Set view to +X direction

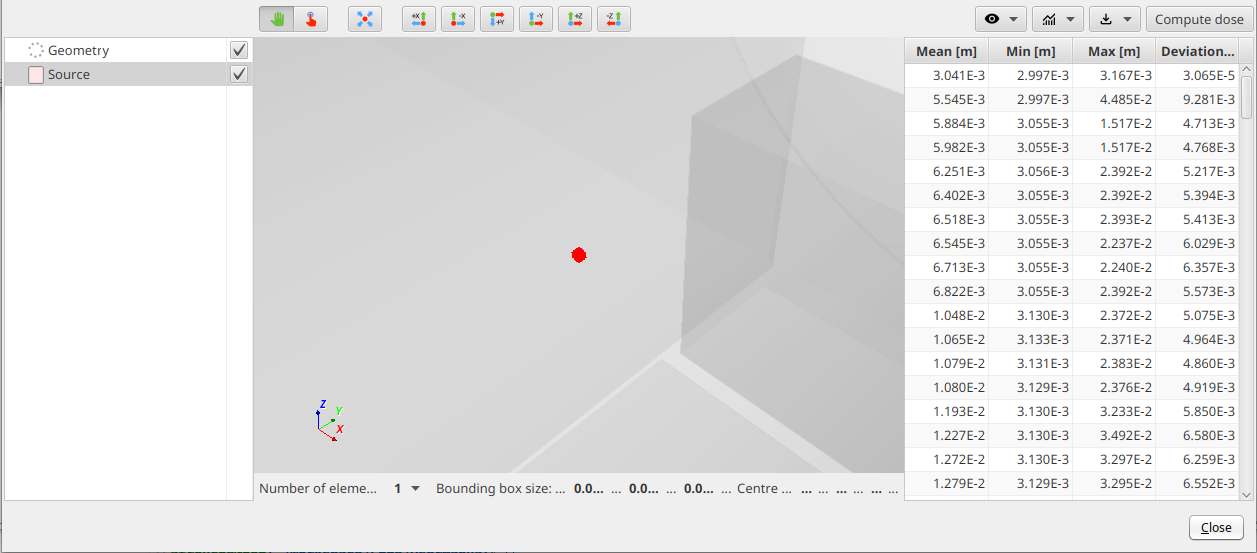(419, 19)
